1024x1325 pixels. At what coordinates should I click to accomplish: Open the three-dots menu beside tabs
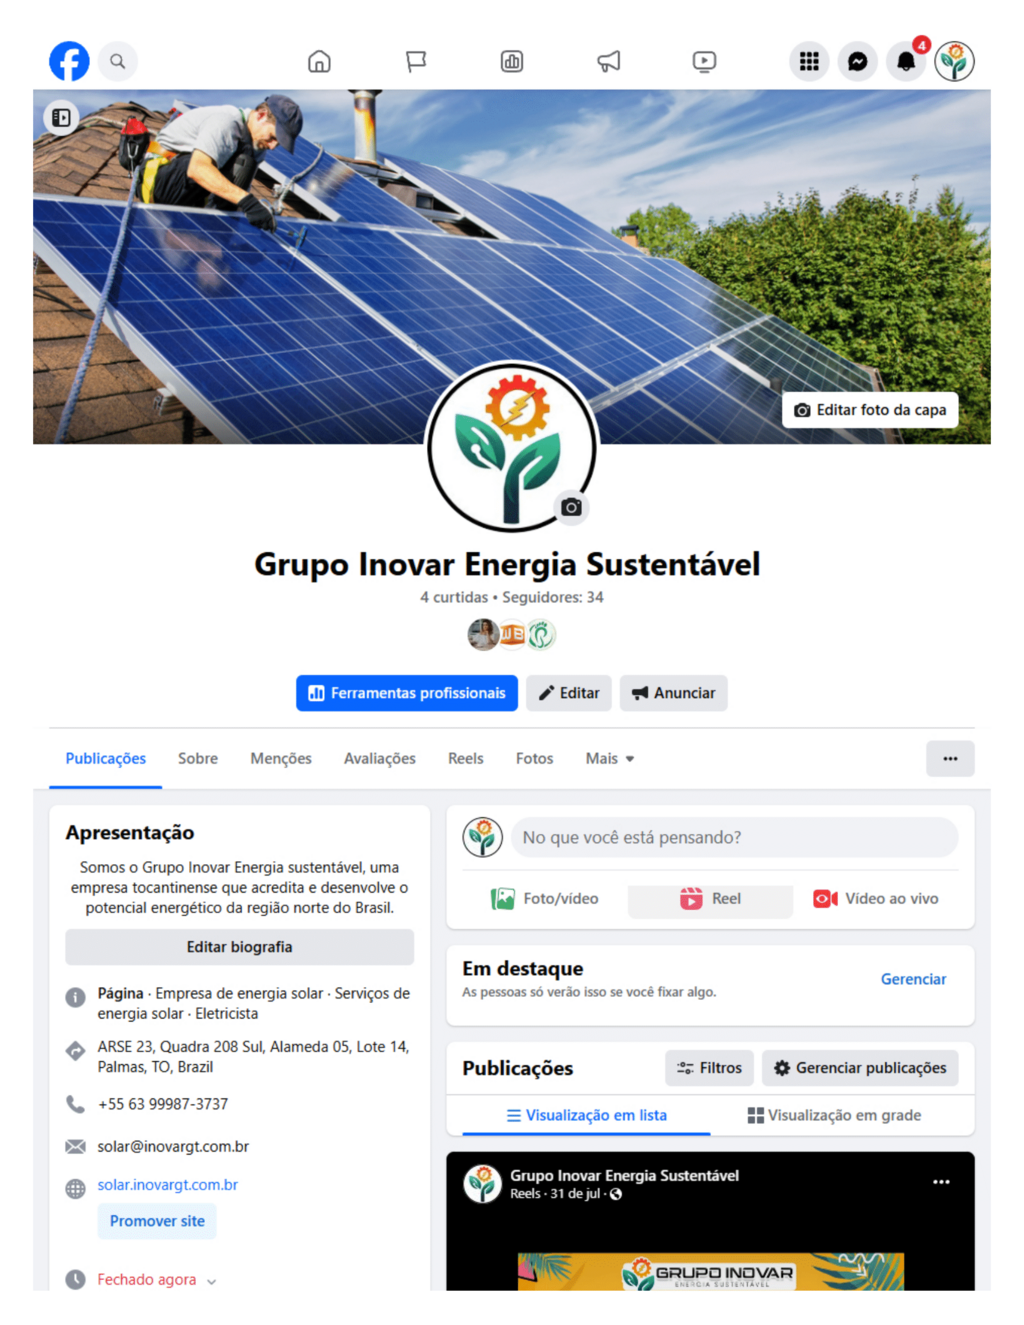(950, 758)
